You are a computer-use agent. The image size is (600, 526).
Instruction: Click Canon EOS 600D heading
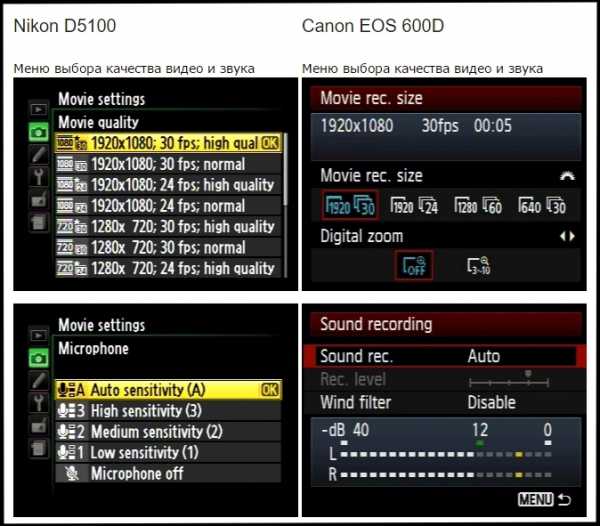pos(373,26)
